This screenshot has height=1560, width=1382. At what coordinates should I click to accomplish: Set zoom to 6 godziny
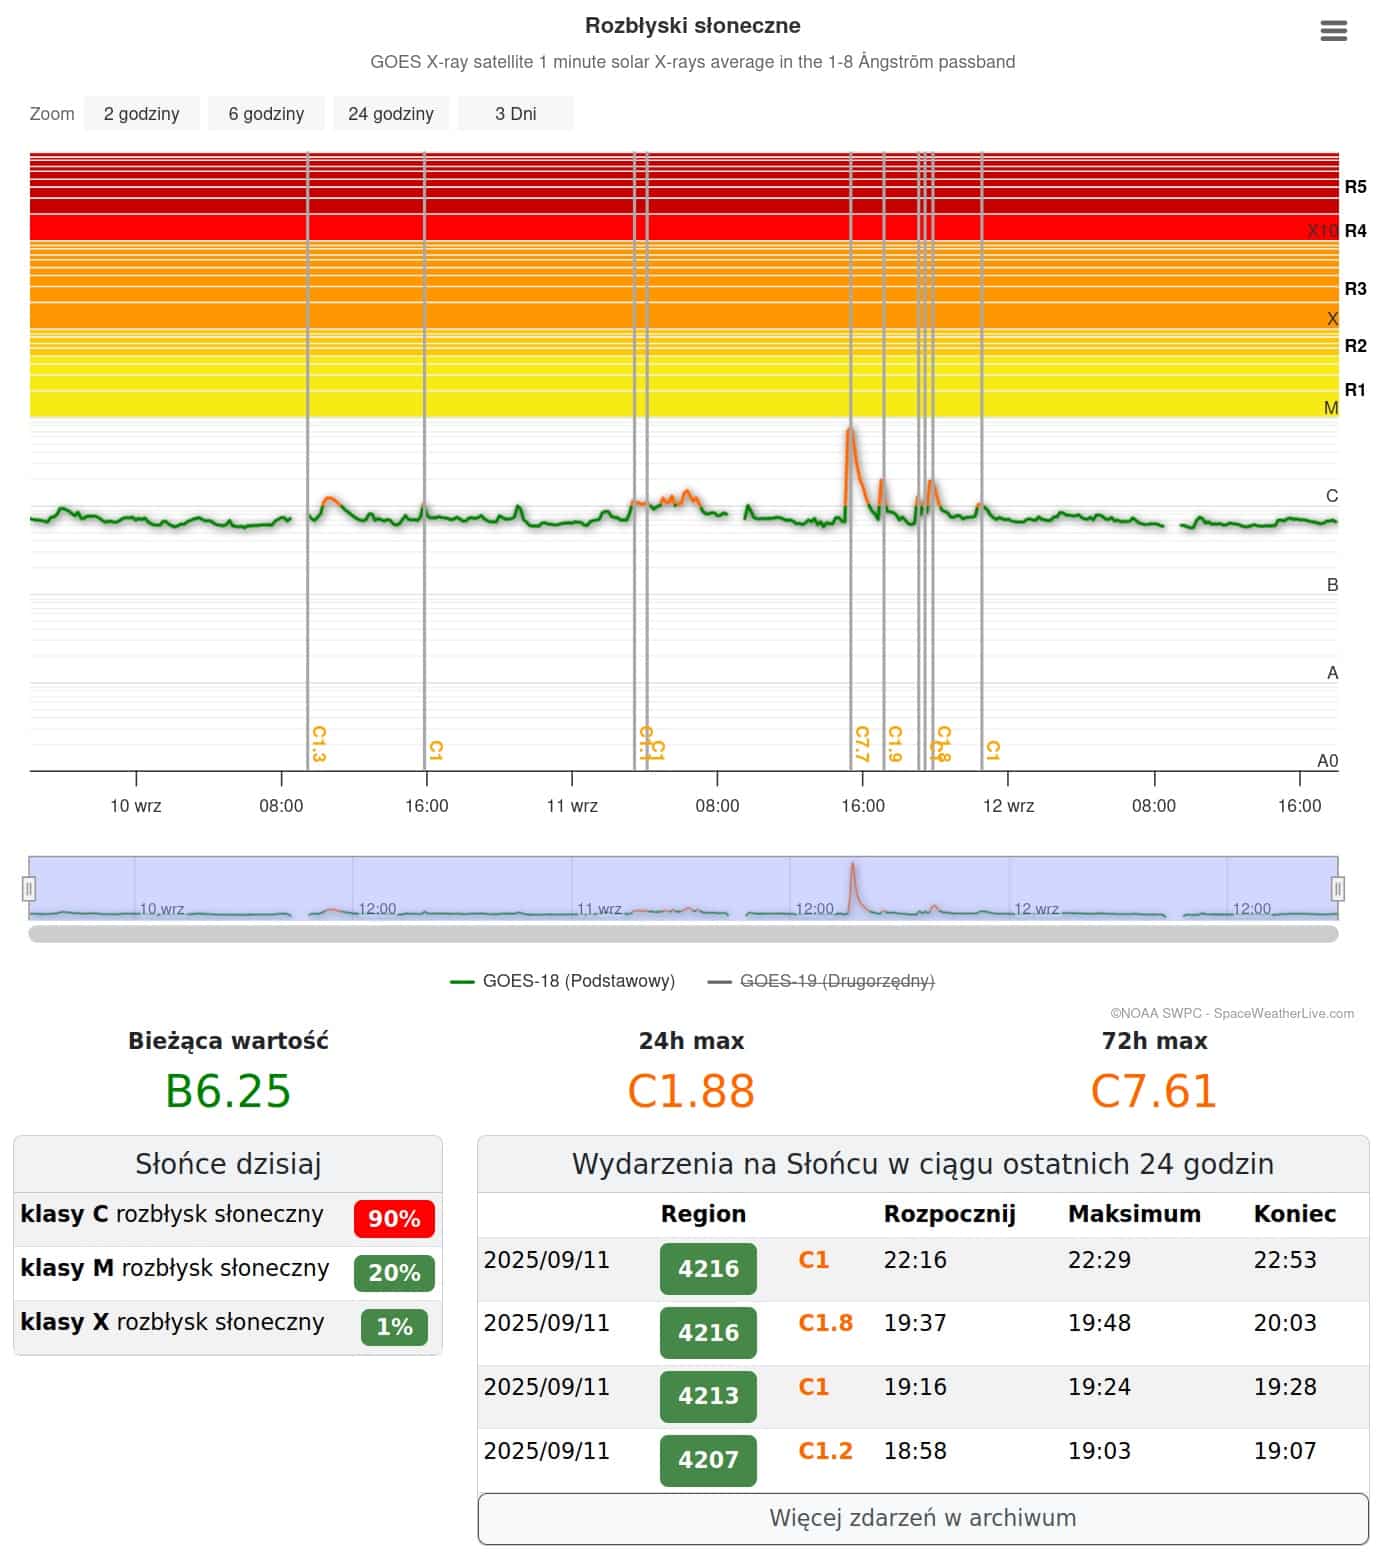coord(266,114)
